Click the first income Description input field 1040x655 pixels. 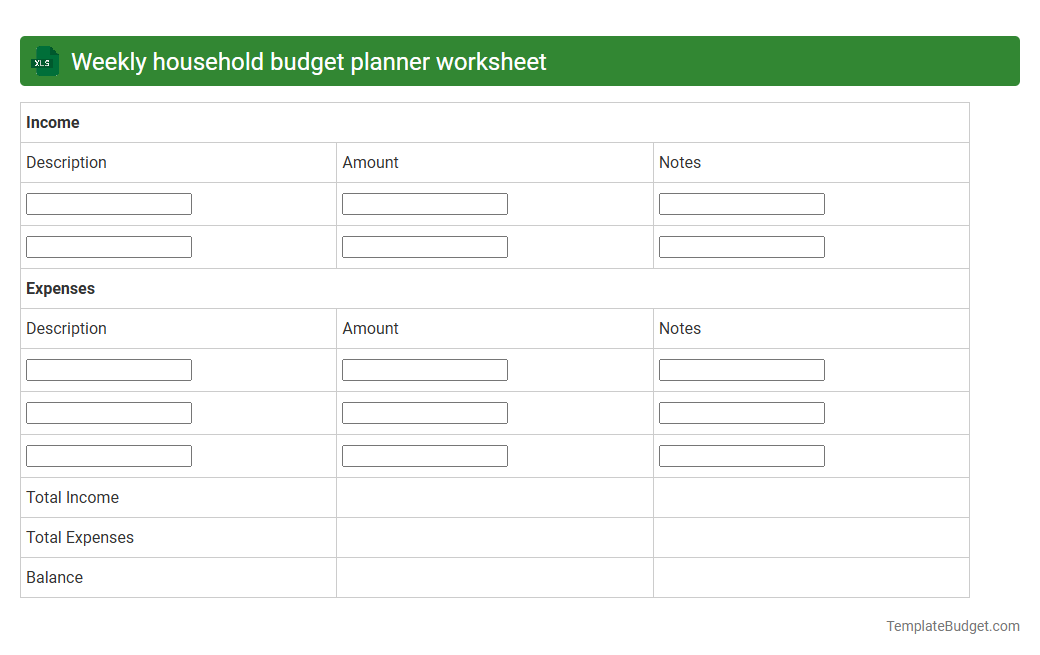point(108,203)
